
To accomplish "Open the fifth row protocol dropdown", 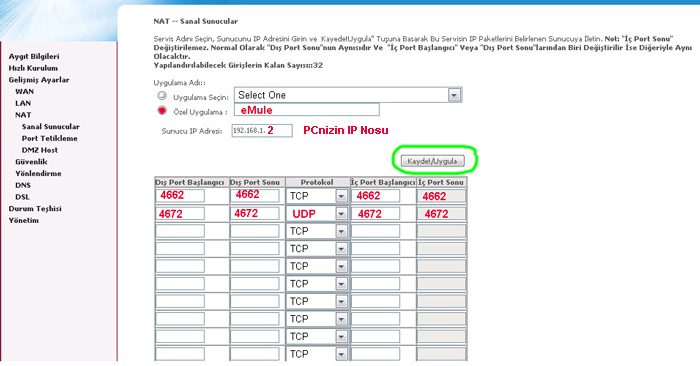I will pyautogui.click(x=317, y=266).
